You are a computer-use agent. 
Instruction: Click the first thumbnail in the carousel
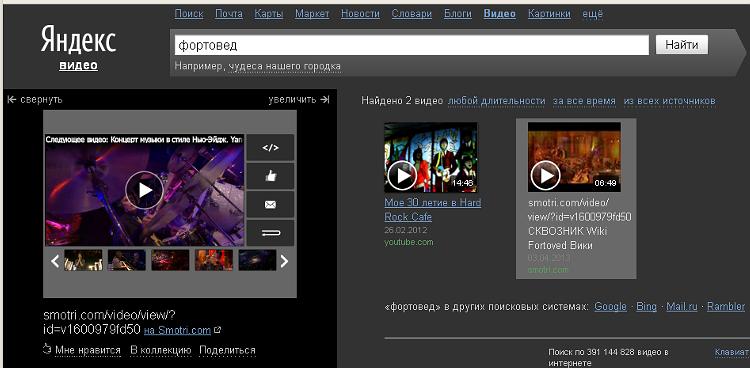(x=83, y=260)
